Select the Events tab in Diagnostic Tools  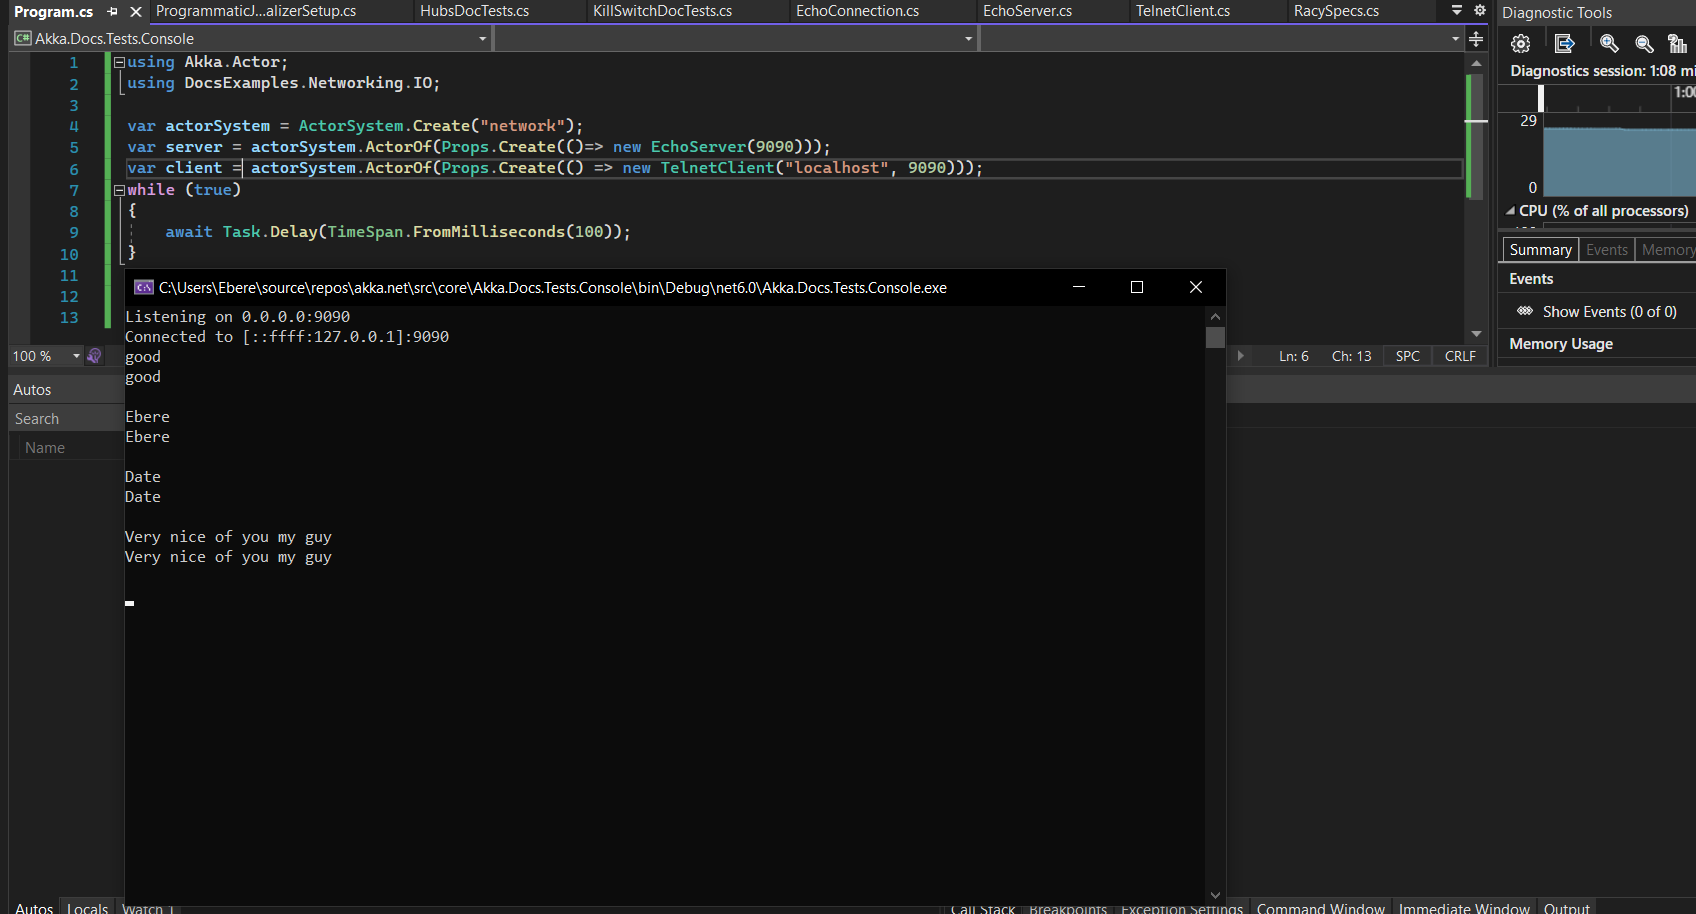point(1606,250)
